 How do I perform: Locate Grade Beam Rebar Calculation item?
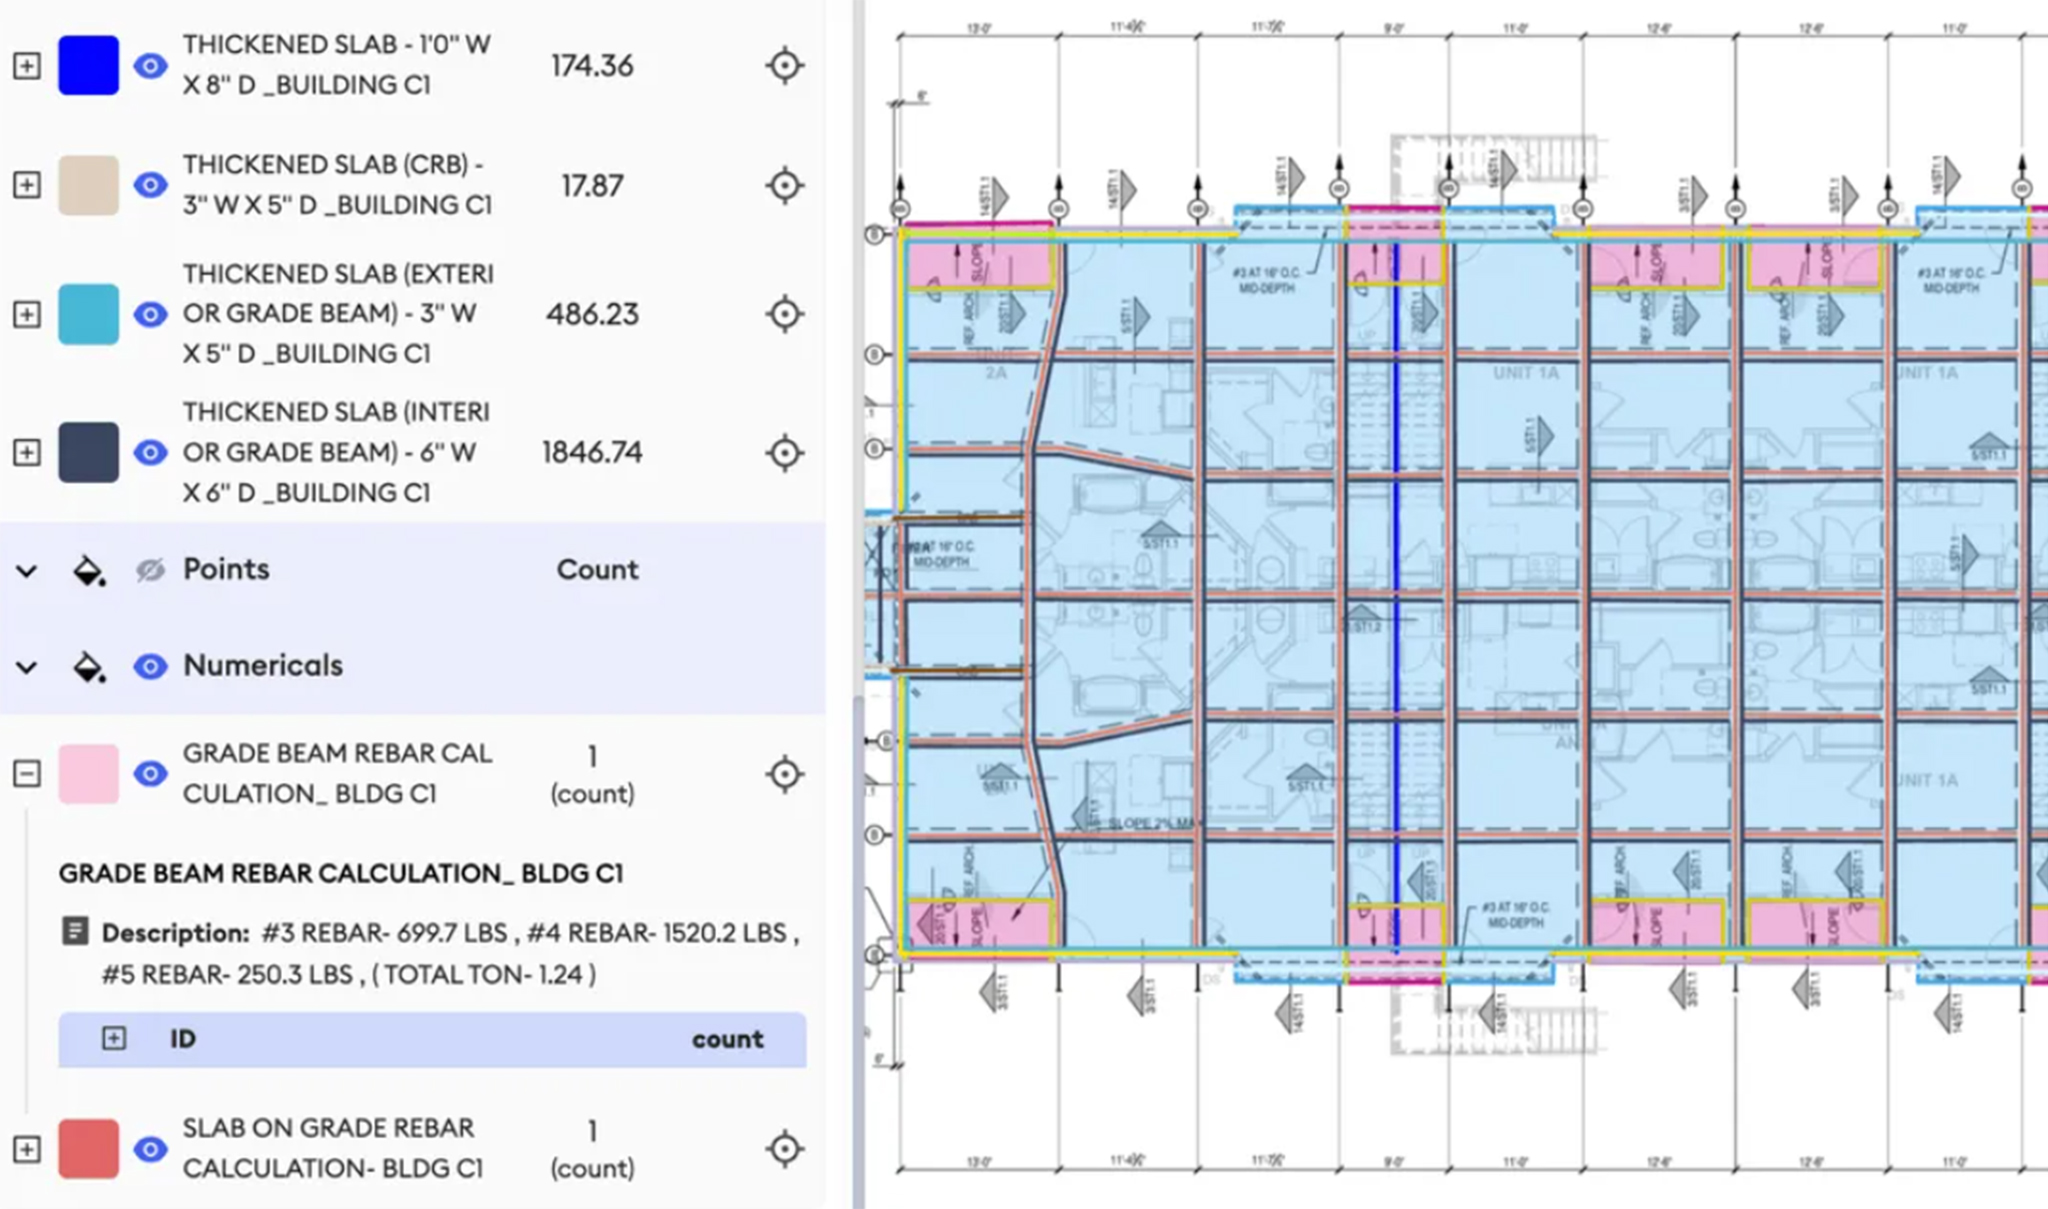[x=785, y=774]
